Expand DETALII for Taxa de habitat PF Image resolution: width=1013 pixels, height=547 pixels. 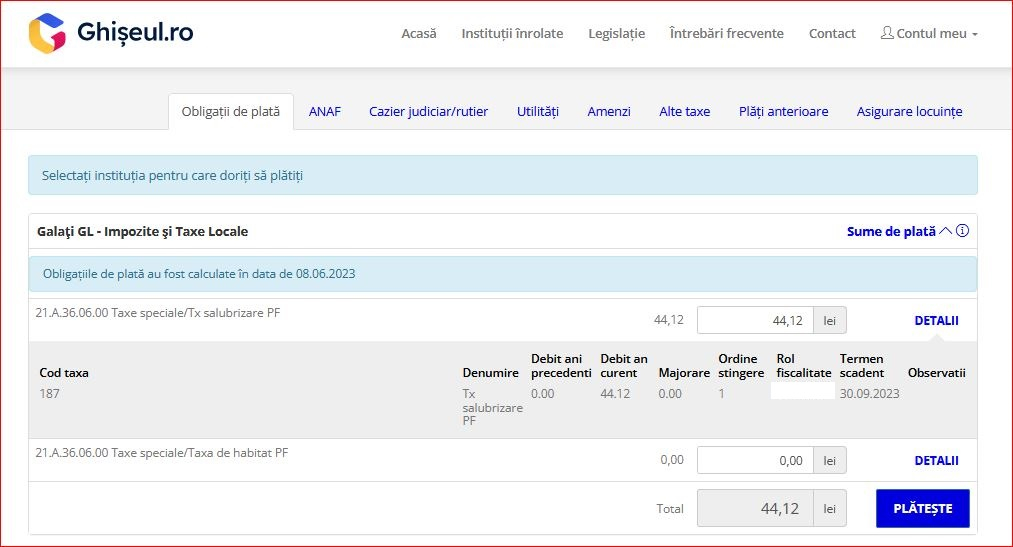936,461
